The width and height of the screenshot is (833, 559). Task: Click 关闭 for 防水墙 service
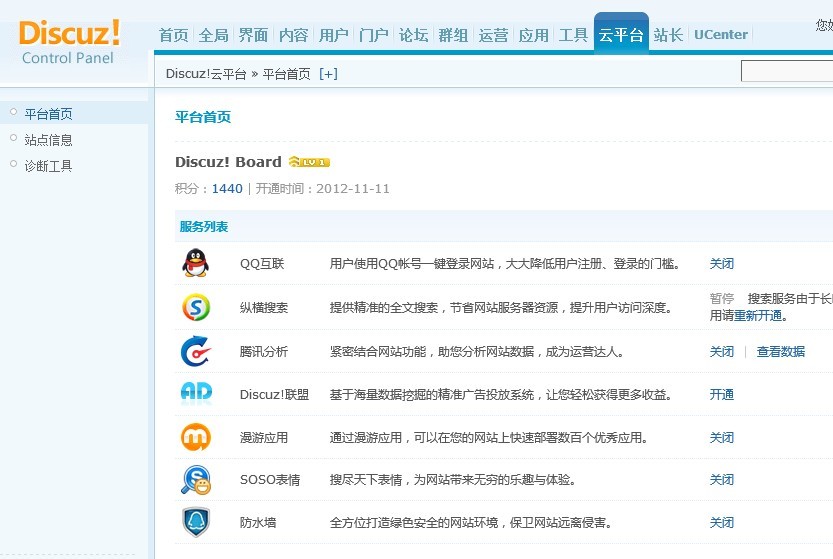pos(721,522)
